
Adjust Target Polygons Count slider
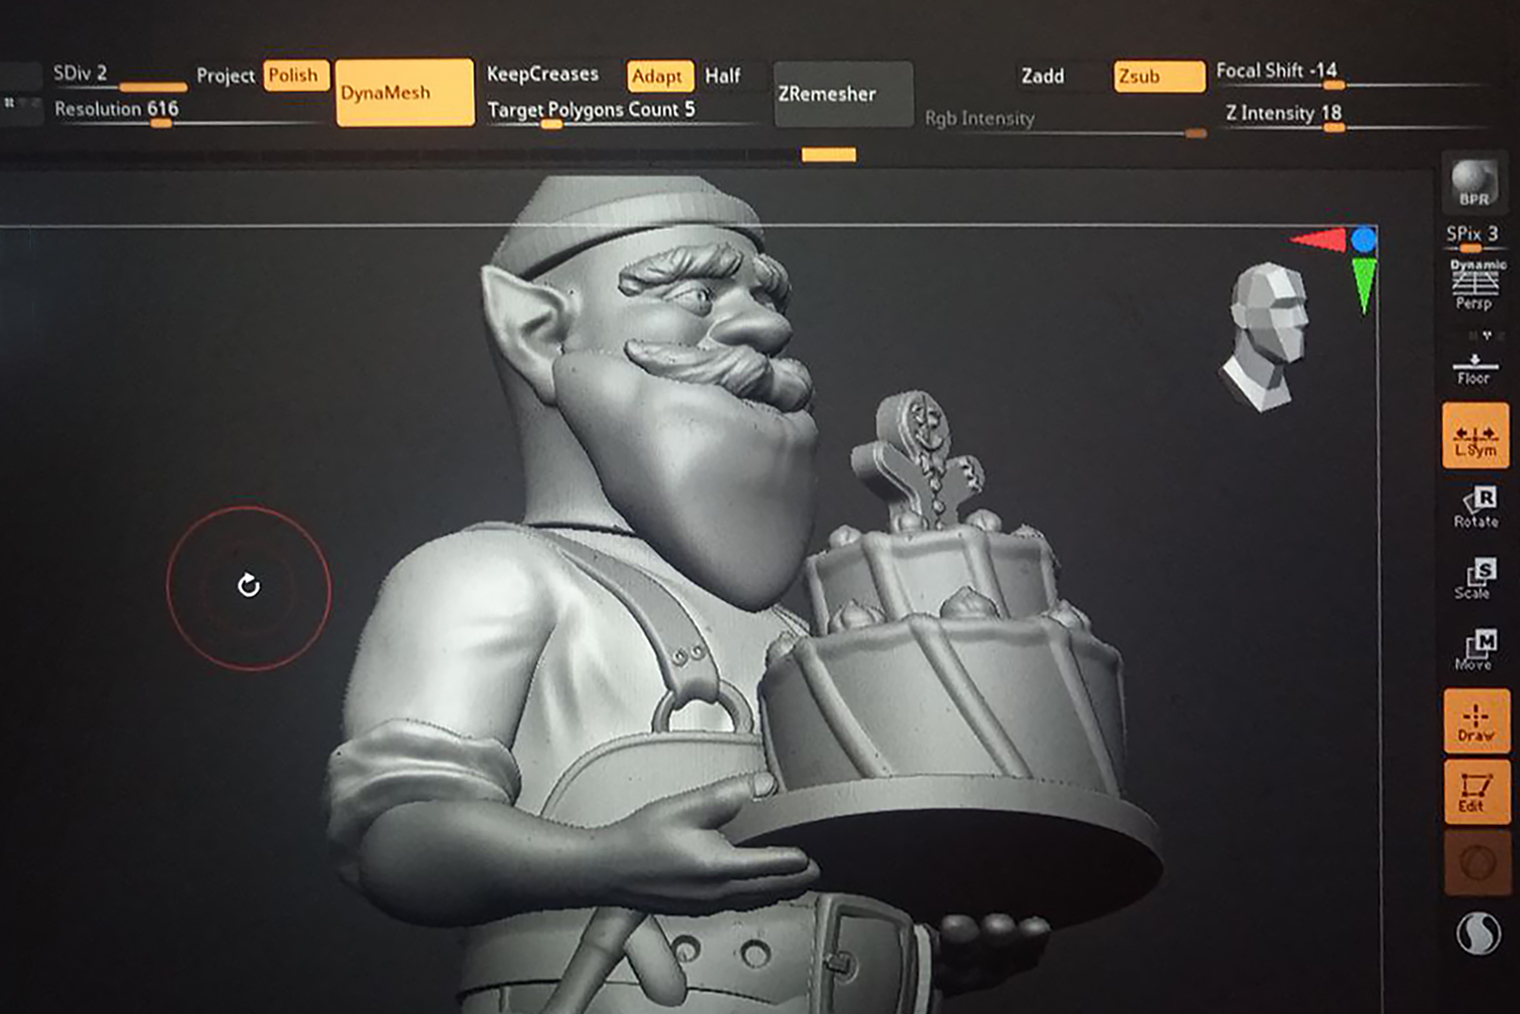(620, 112)
